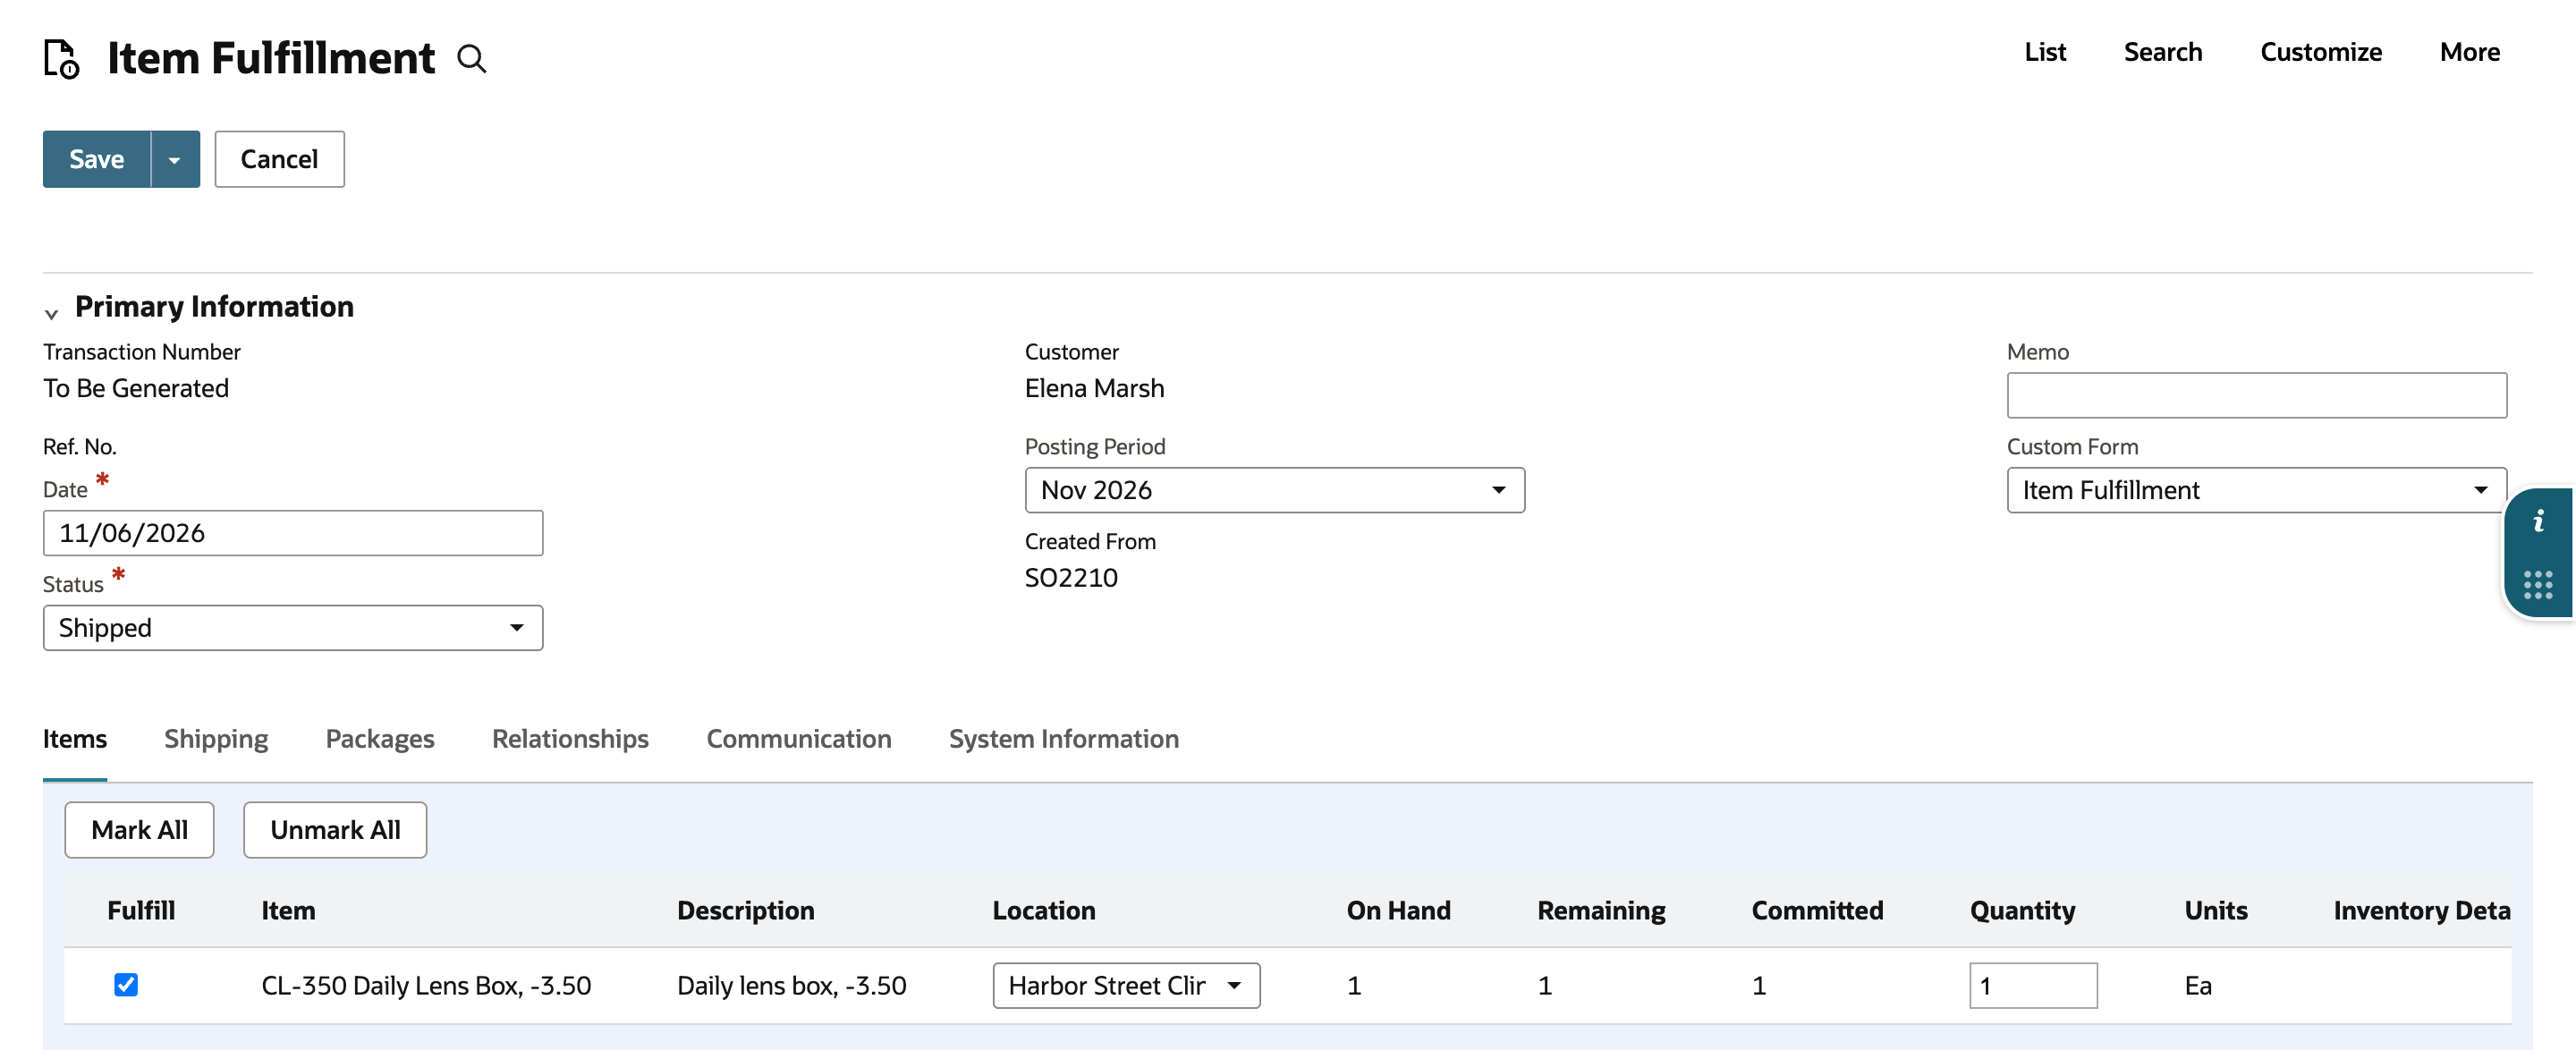This screenshot has width=2576, height=1059.
Task: Open the Customize link
Action: click(2321, 52)
